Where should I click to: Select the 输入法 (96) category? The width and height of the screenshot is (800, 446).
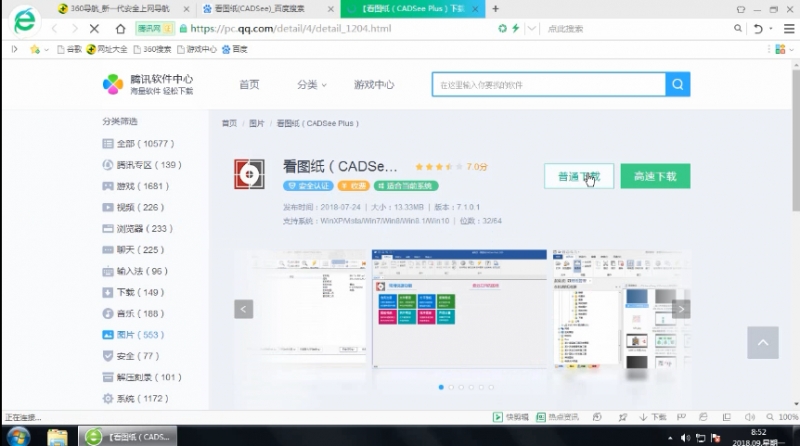click(x=135, y=271)
